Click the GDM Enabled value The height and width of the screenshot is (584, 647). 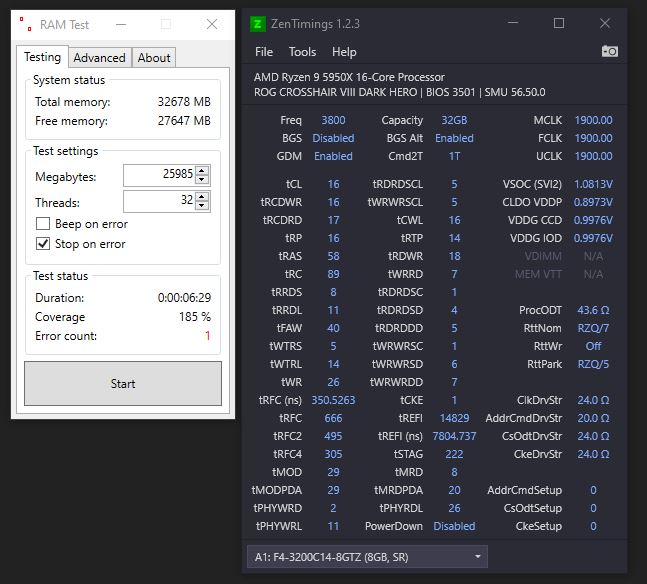(333, 156)
